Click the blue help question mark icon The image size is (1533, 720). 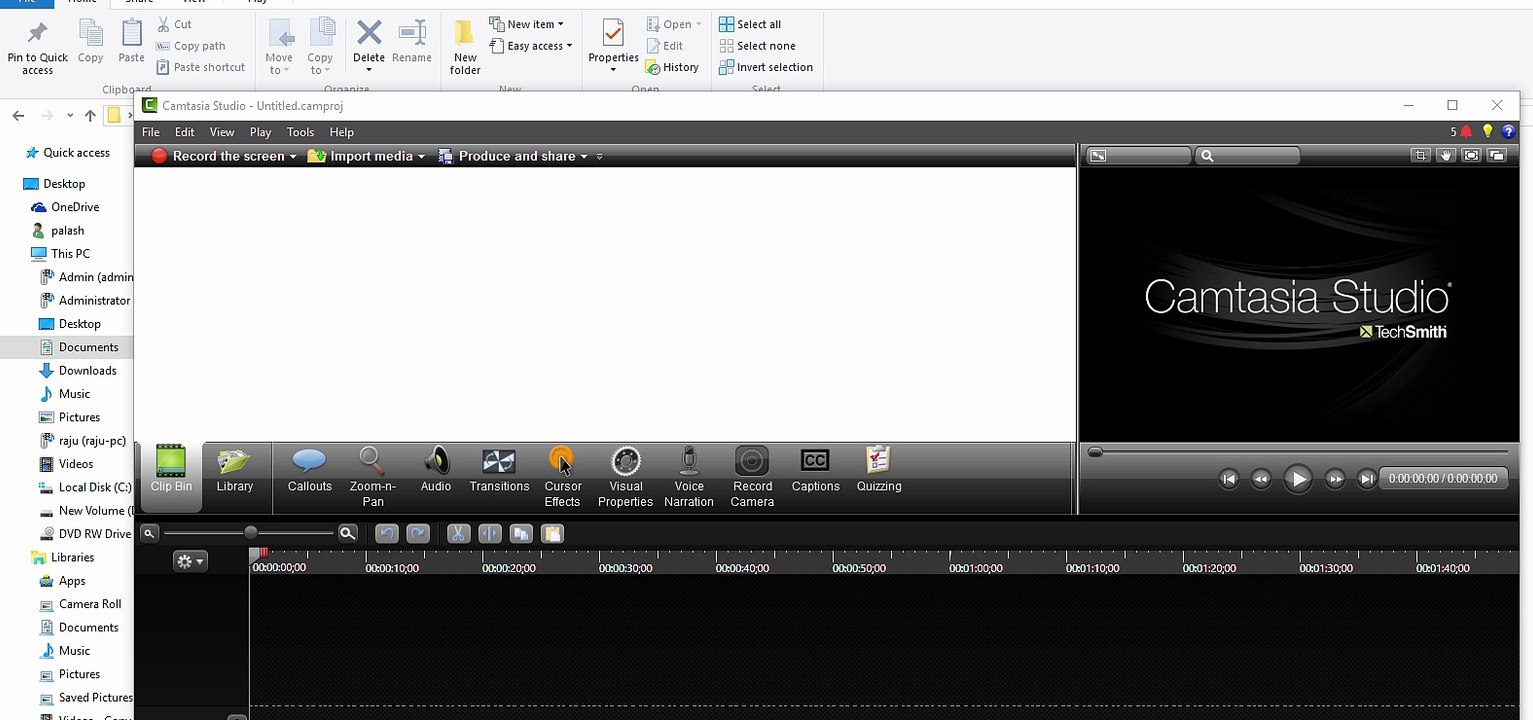(x=1509, y=132)
